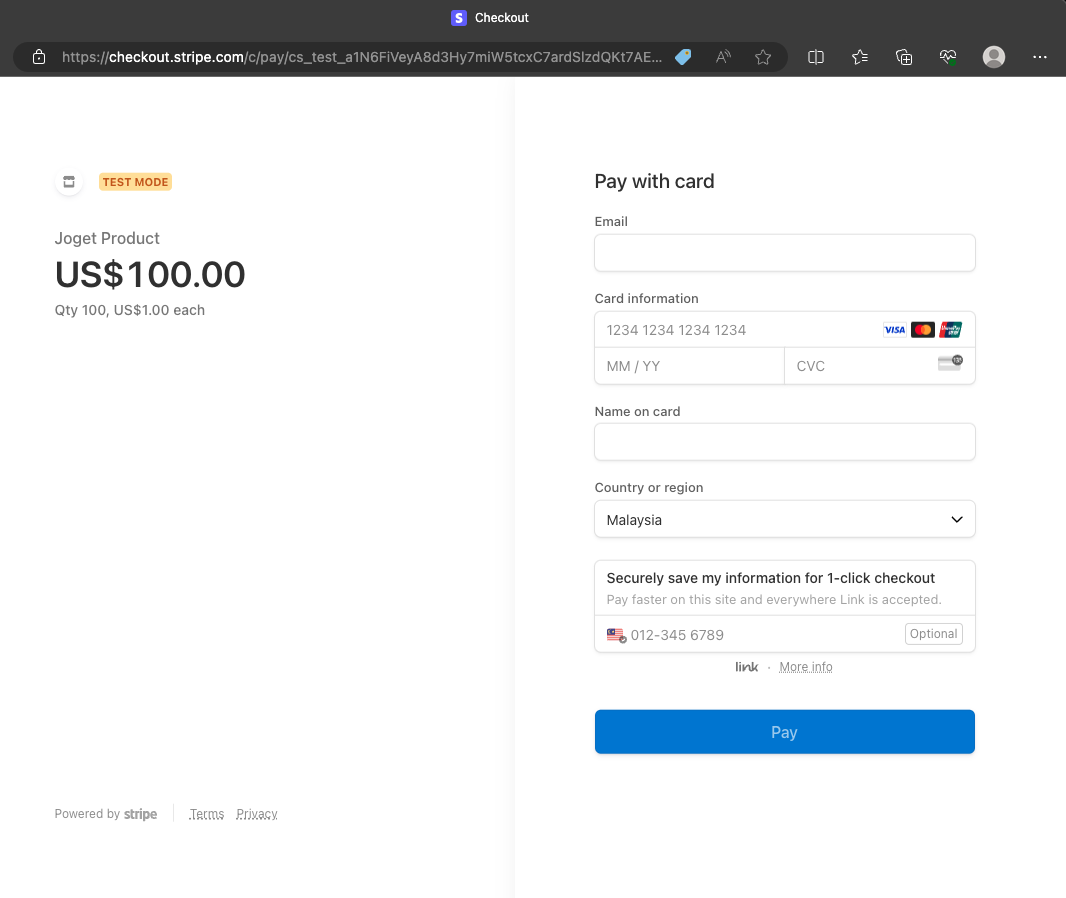Expand the Country or region dropdown
This screenshot has height=898, width=1066.
[784, 520]
